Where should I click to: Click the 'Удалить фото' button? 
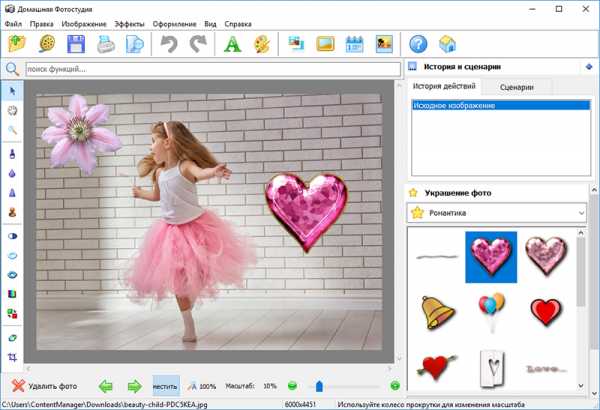coord(45,386)
